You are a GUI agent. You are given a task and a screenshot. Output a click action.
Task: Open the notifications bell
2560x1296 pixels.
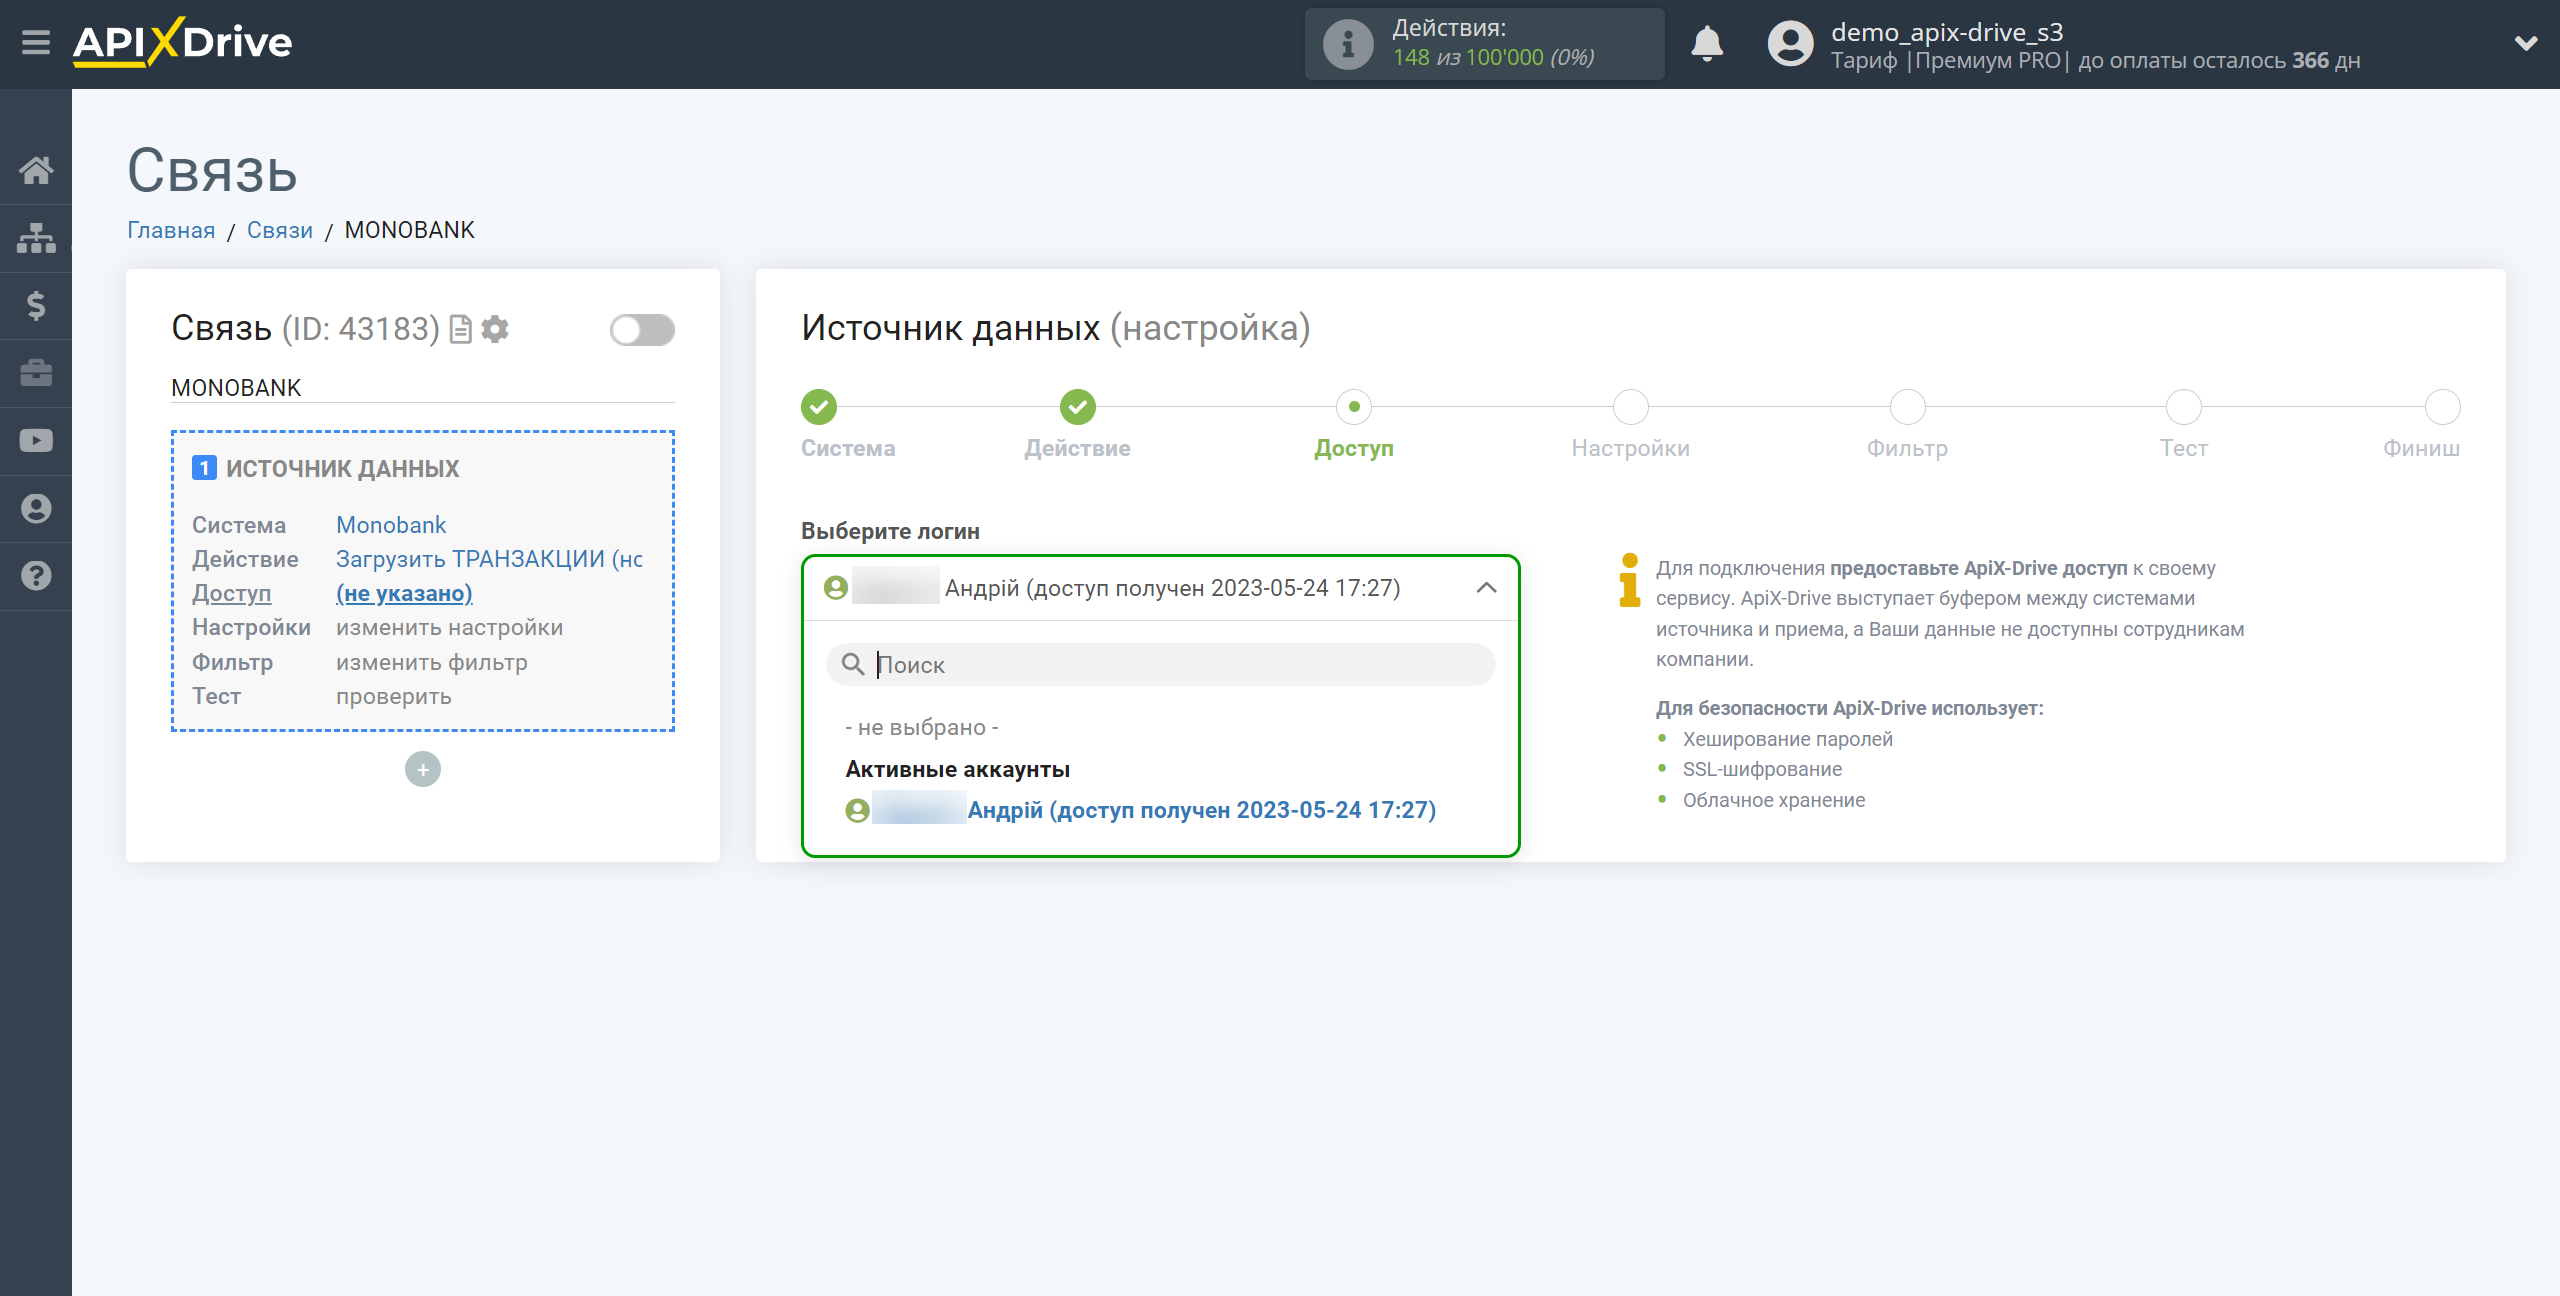point(1707,44)
